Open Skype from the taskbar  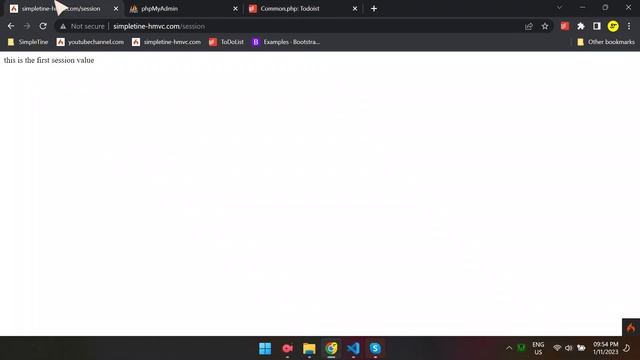(x=376, y=349)
